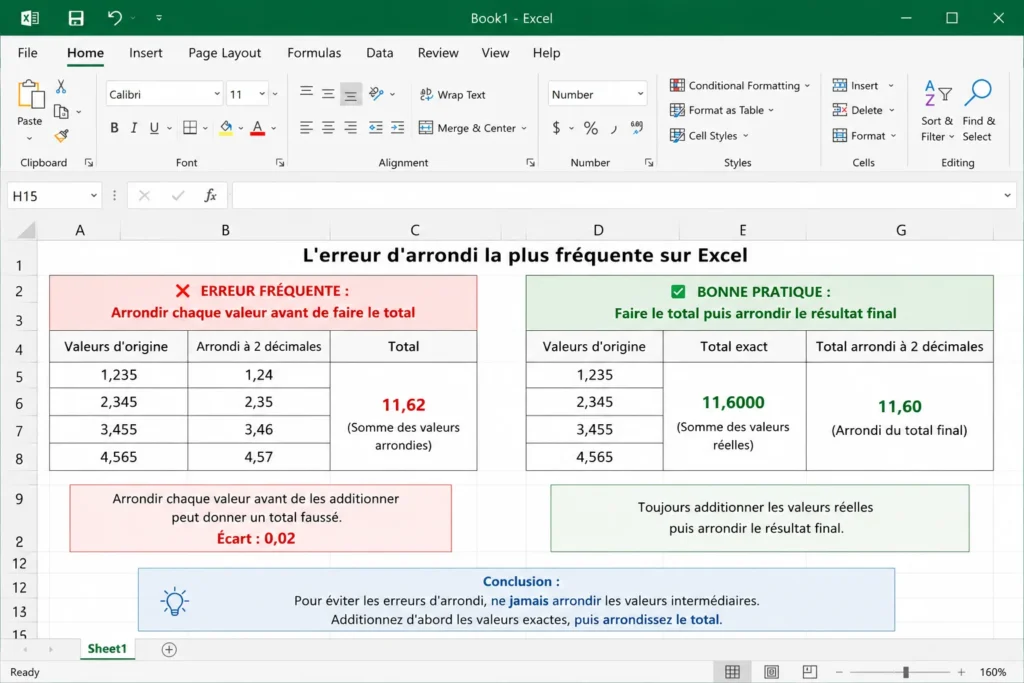Image resolution: width=1024 pixels, height=683 pixels.
Task: Click Middle Align icon
Action: click(328, 94)
